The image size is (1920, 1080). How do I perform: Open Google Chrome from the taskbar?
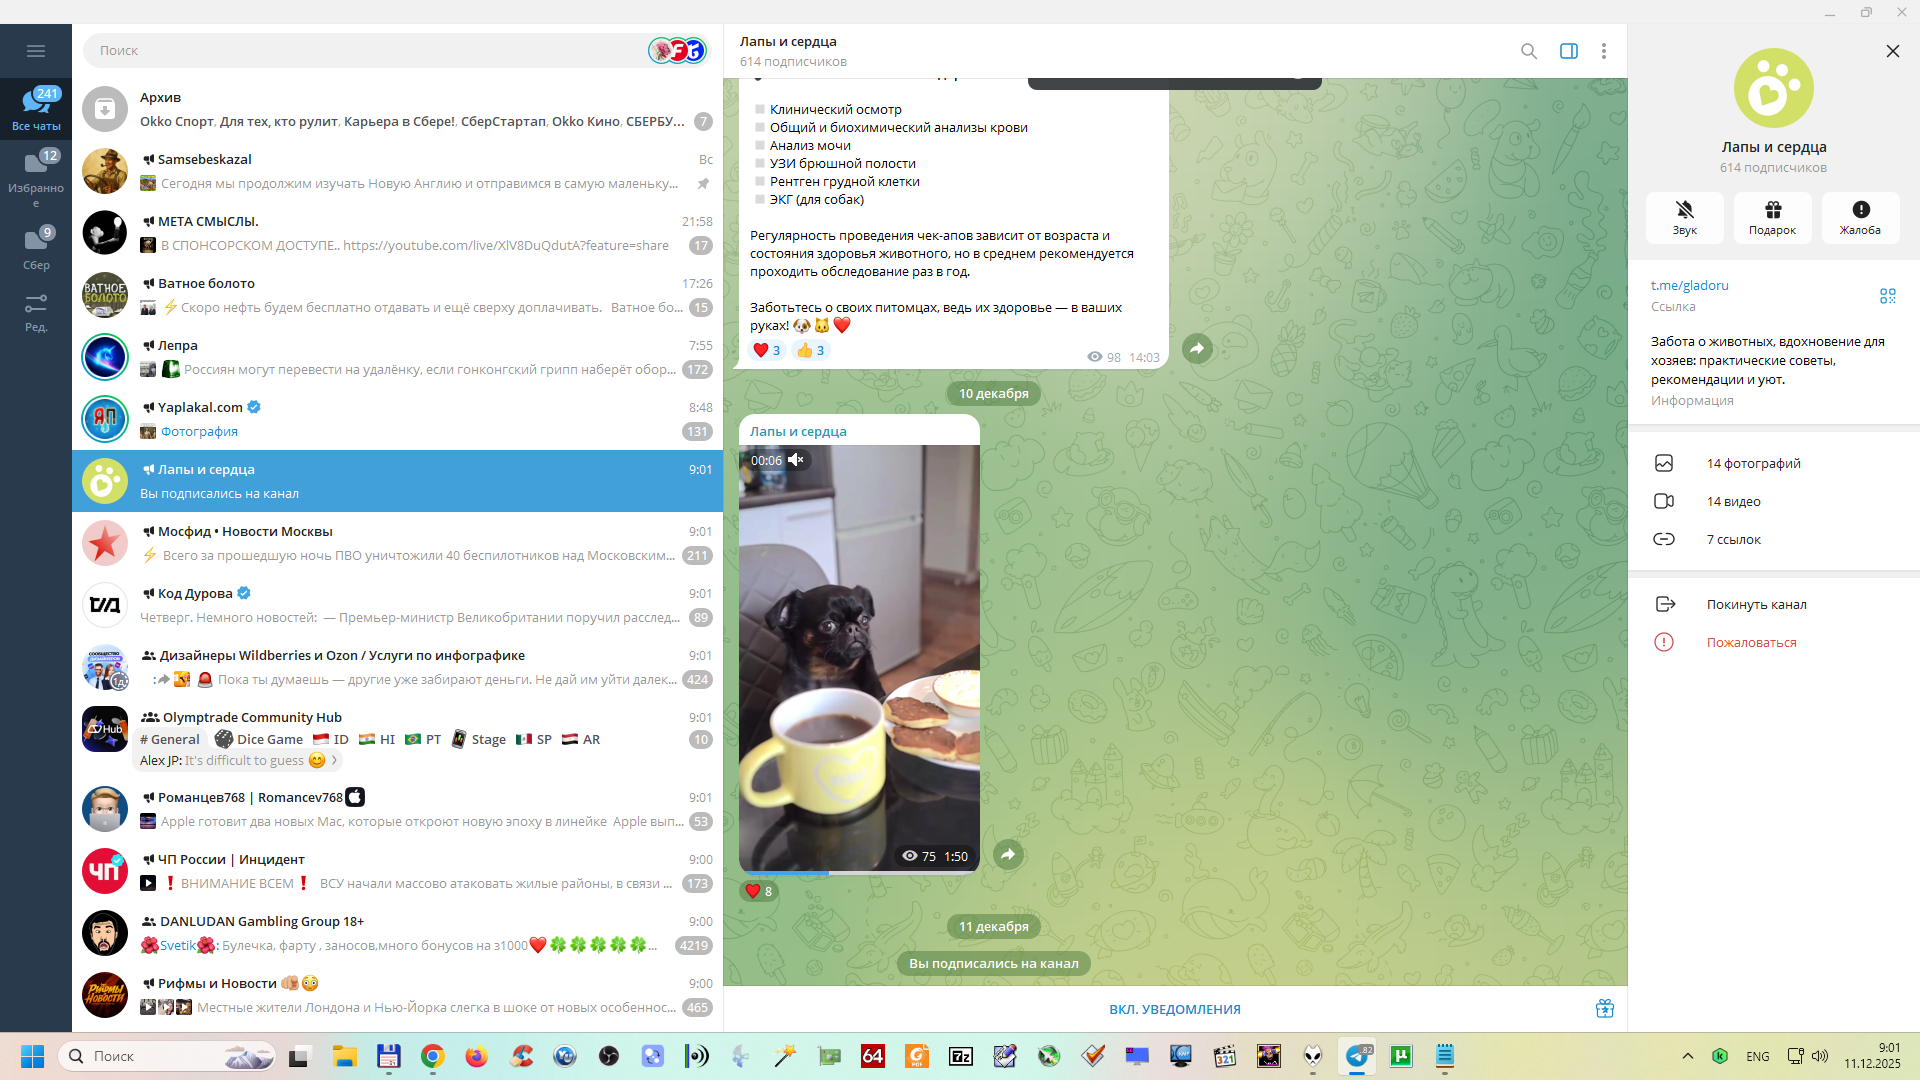click(x=432, y=1056)
